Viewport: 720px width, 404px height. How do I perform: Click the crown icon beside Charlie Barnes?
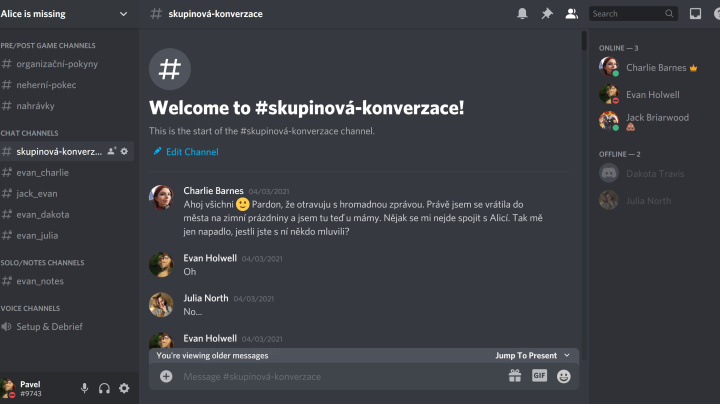pos(693,68)
